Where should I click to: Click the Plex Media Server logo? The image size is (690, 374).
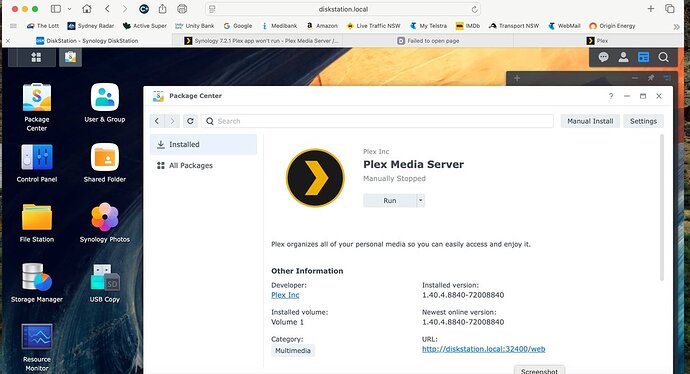[x=315, y=178]
